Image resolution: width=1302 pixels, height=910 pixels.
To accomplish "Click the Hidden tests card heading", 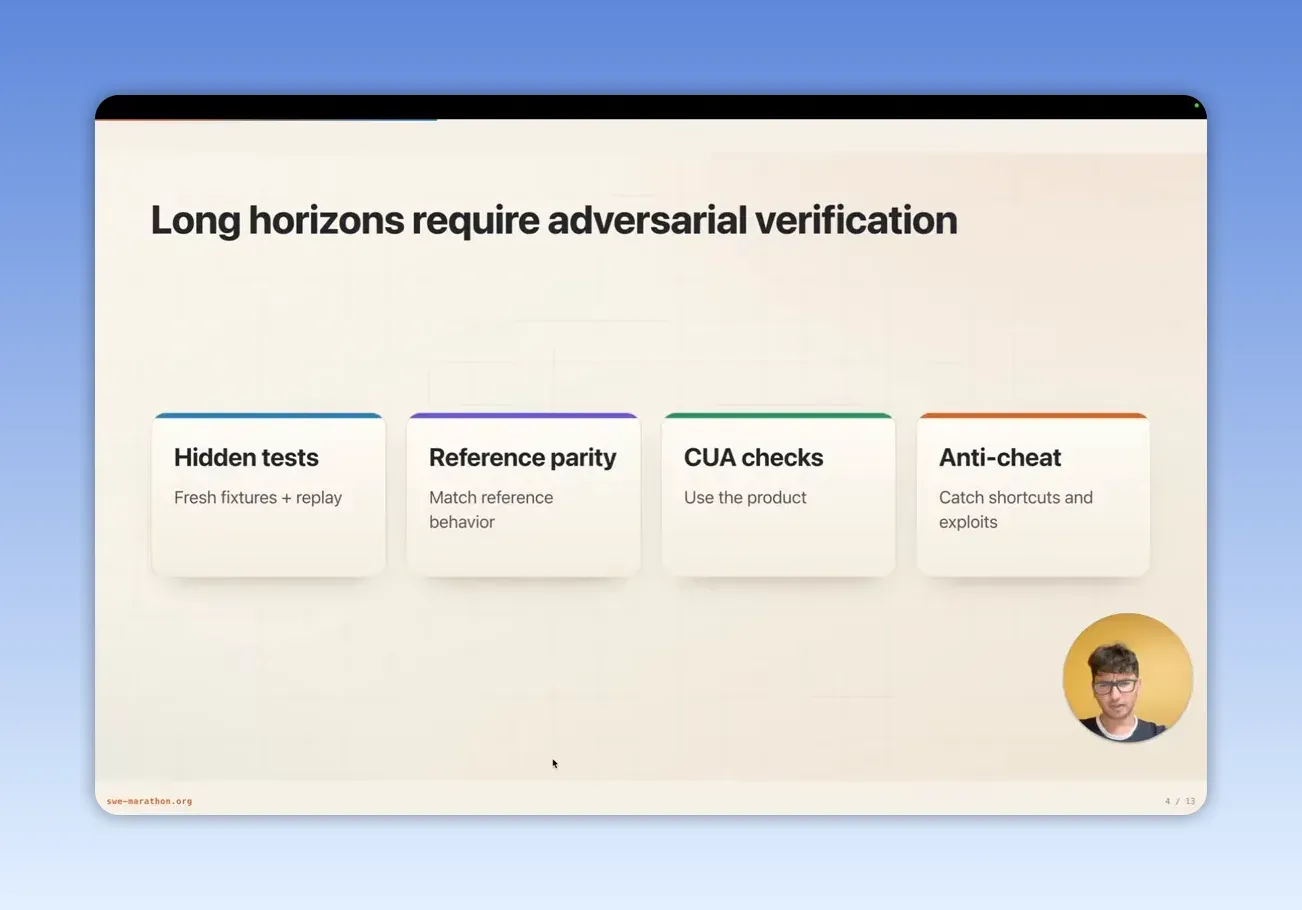I will click(246, 457).
